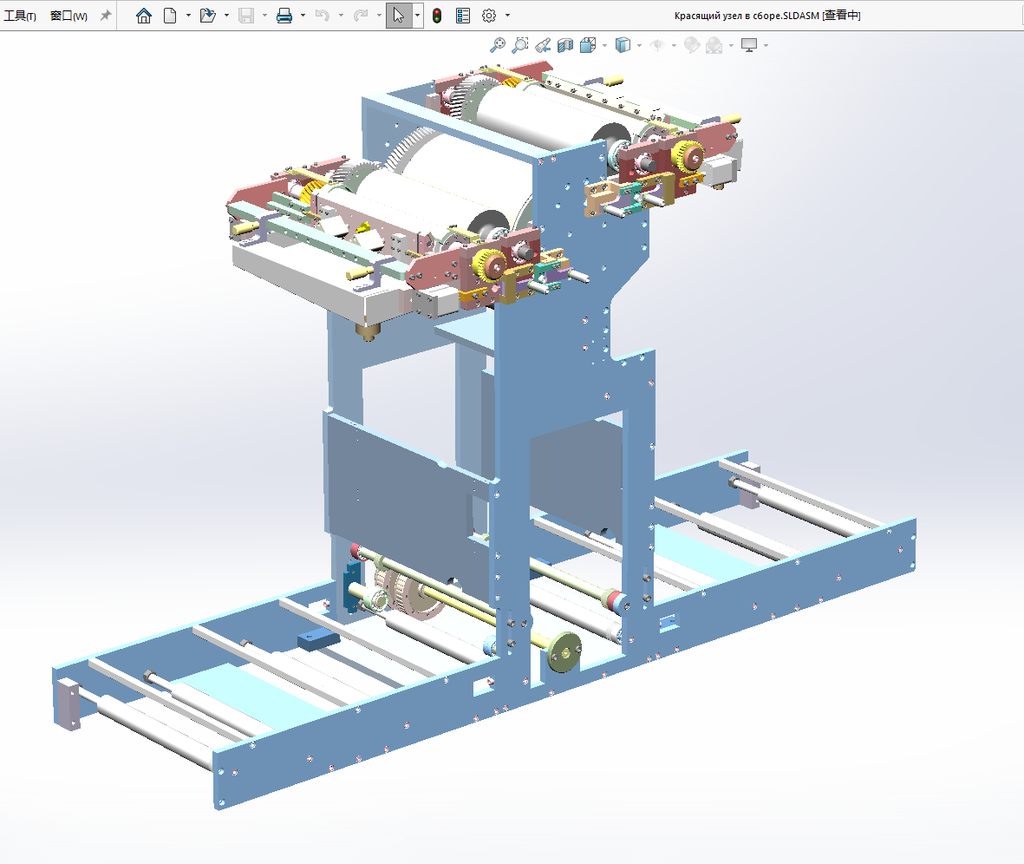Open View Orientation cube
This screenshot has width=1024, height=864.
click(588, 45)
